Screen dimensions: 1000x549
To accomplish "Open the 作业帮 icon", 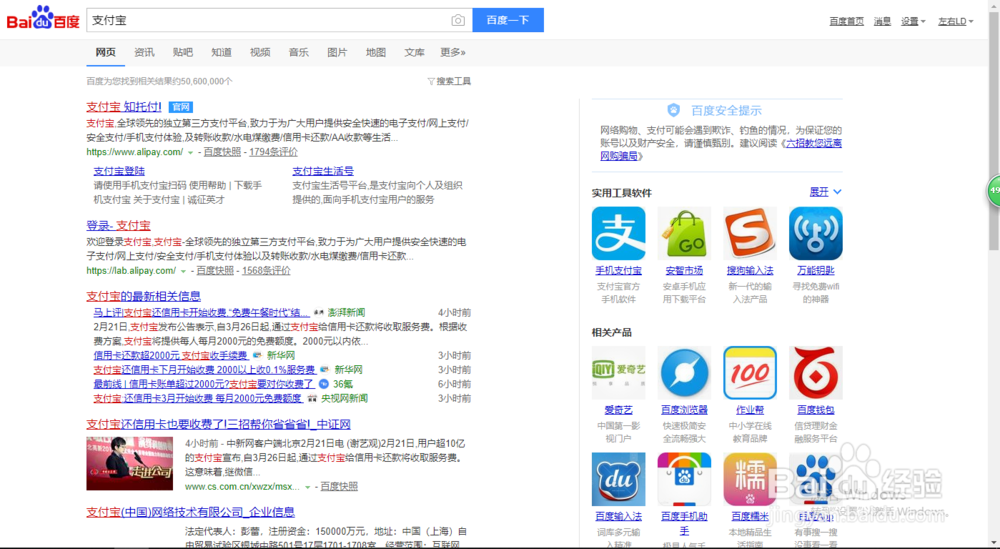I will 749,373.
